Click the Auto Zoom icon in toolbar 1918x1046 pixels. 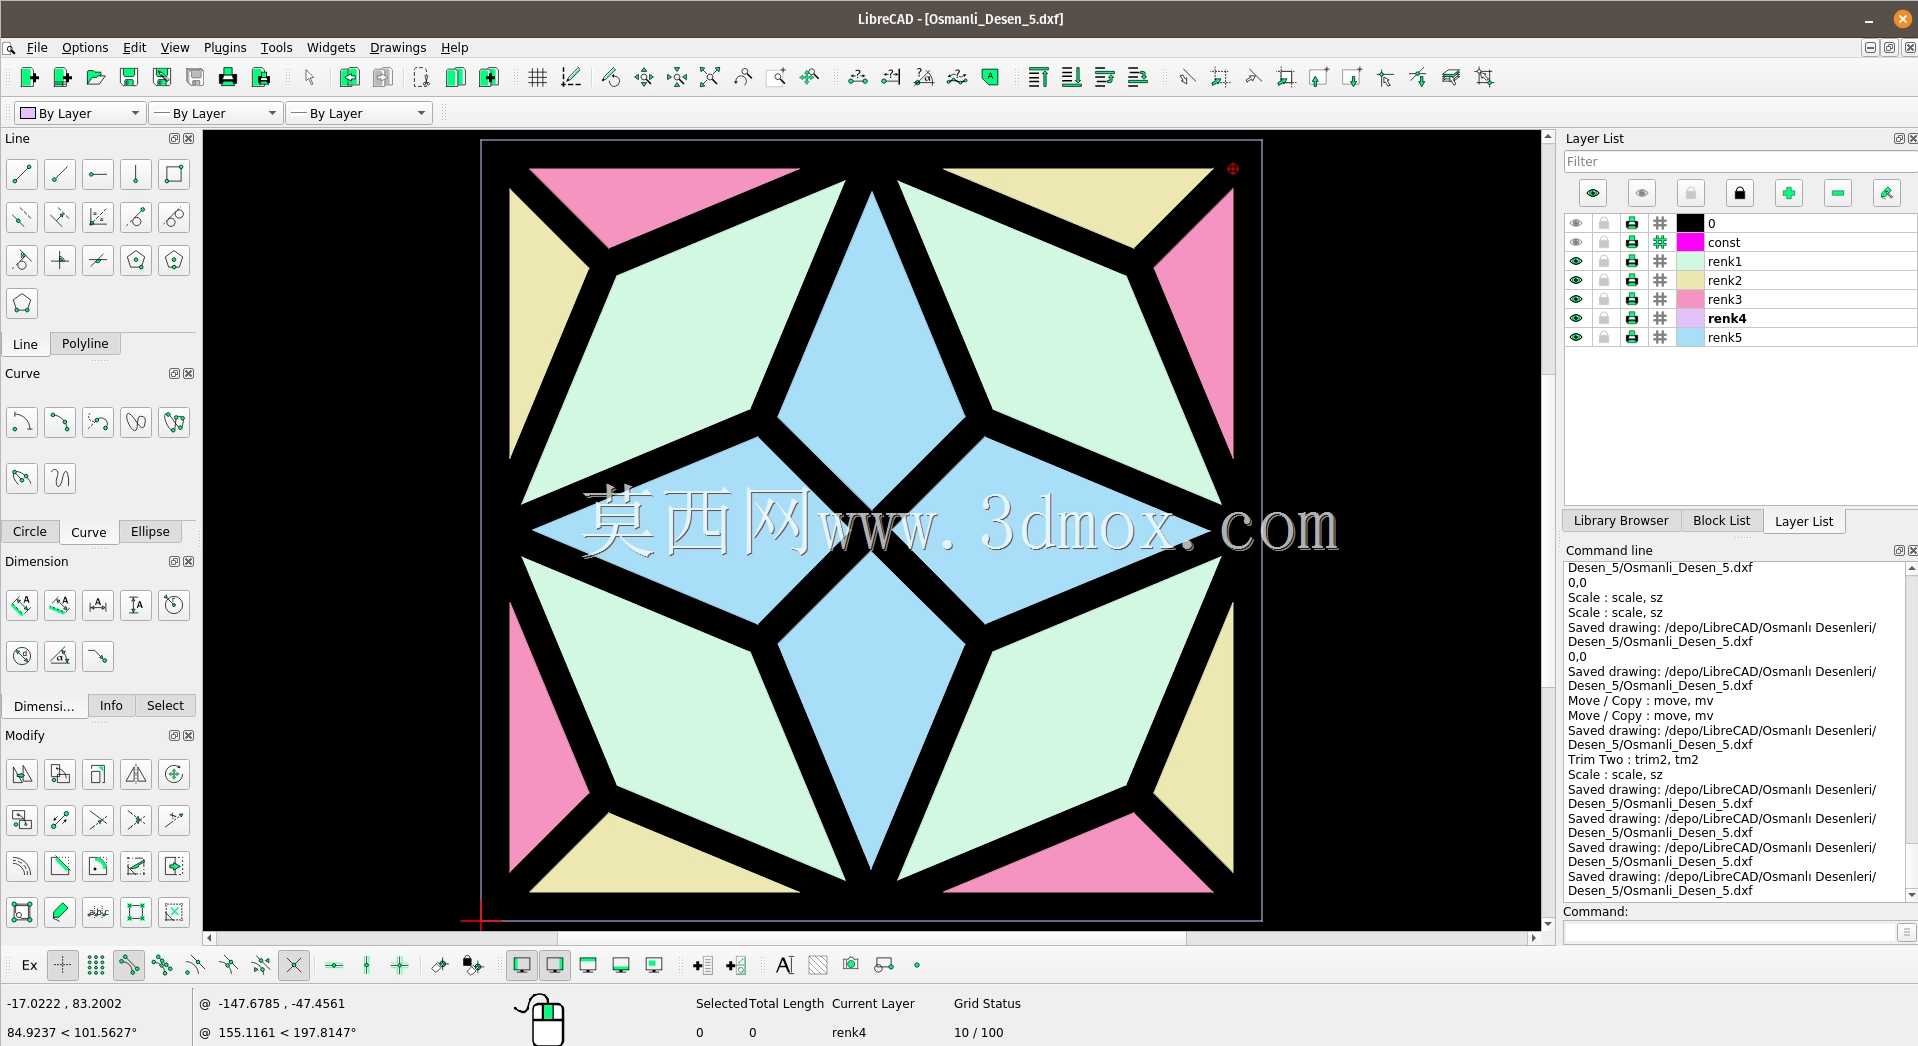click(x=710, y=77)
